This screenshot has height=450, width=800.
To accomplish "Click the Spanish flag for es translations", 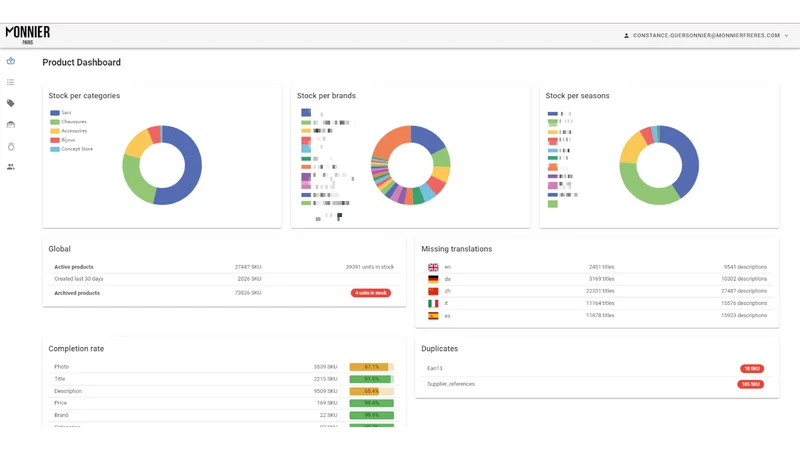I will (433, 316).
